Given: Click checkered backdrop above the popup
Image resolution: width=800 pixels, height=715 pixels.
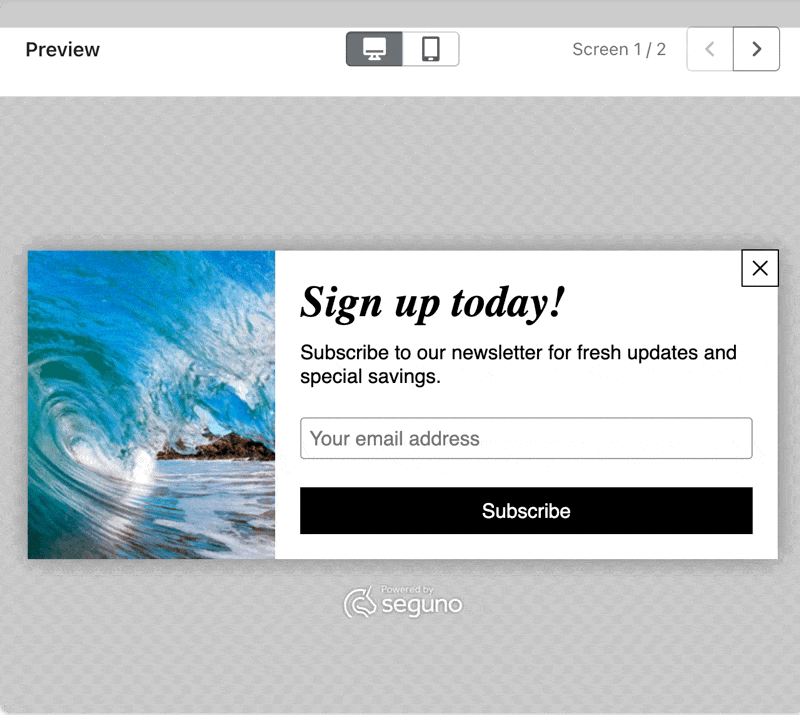Looking at the screenshot, I should tap(400, 168).
